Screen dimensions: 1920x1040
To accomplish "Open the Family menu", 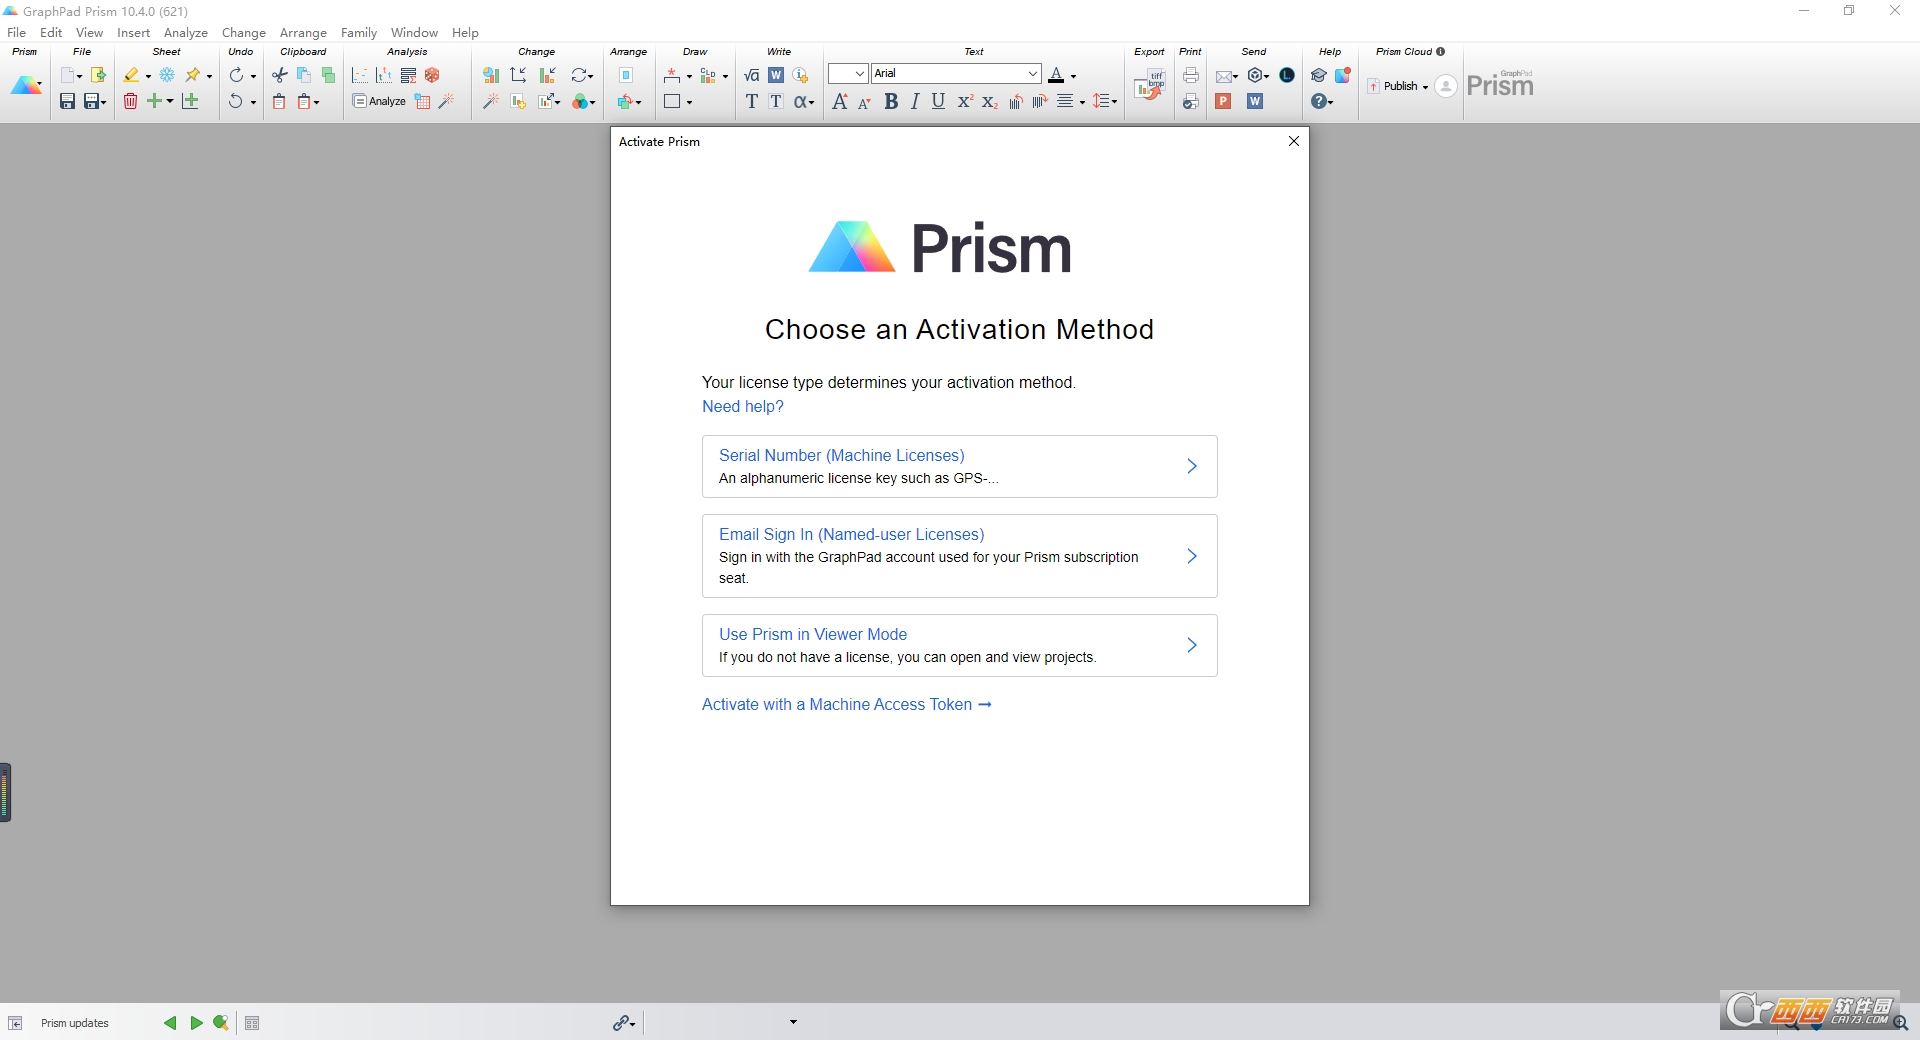I will point(359,32).
